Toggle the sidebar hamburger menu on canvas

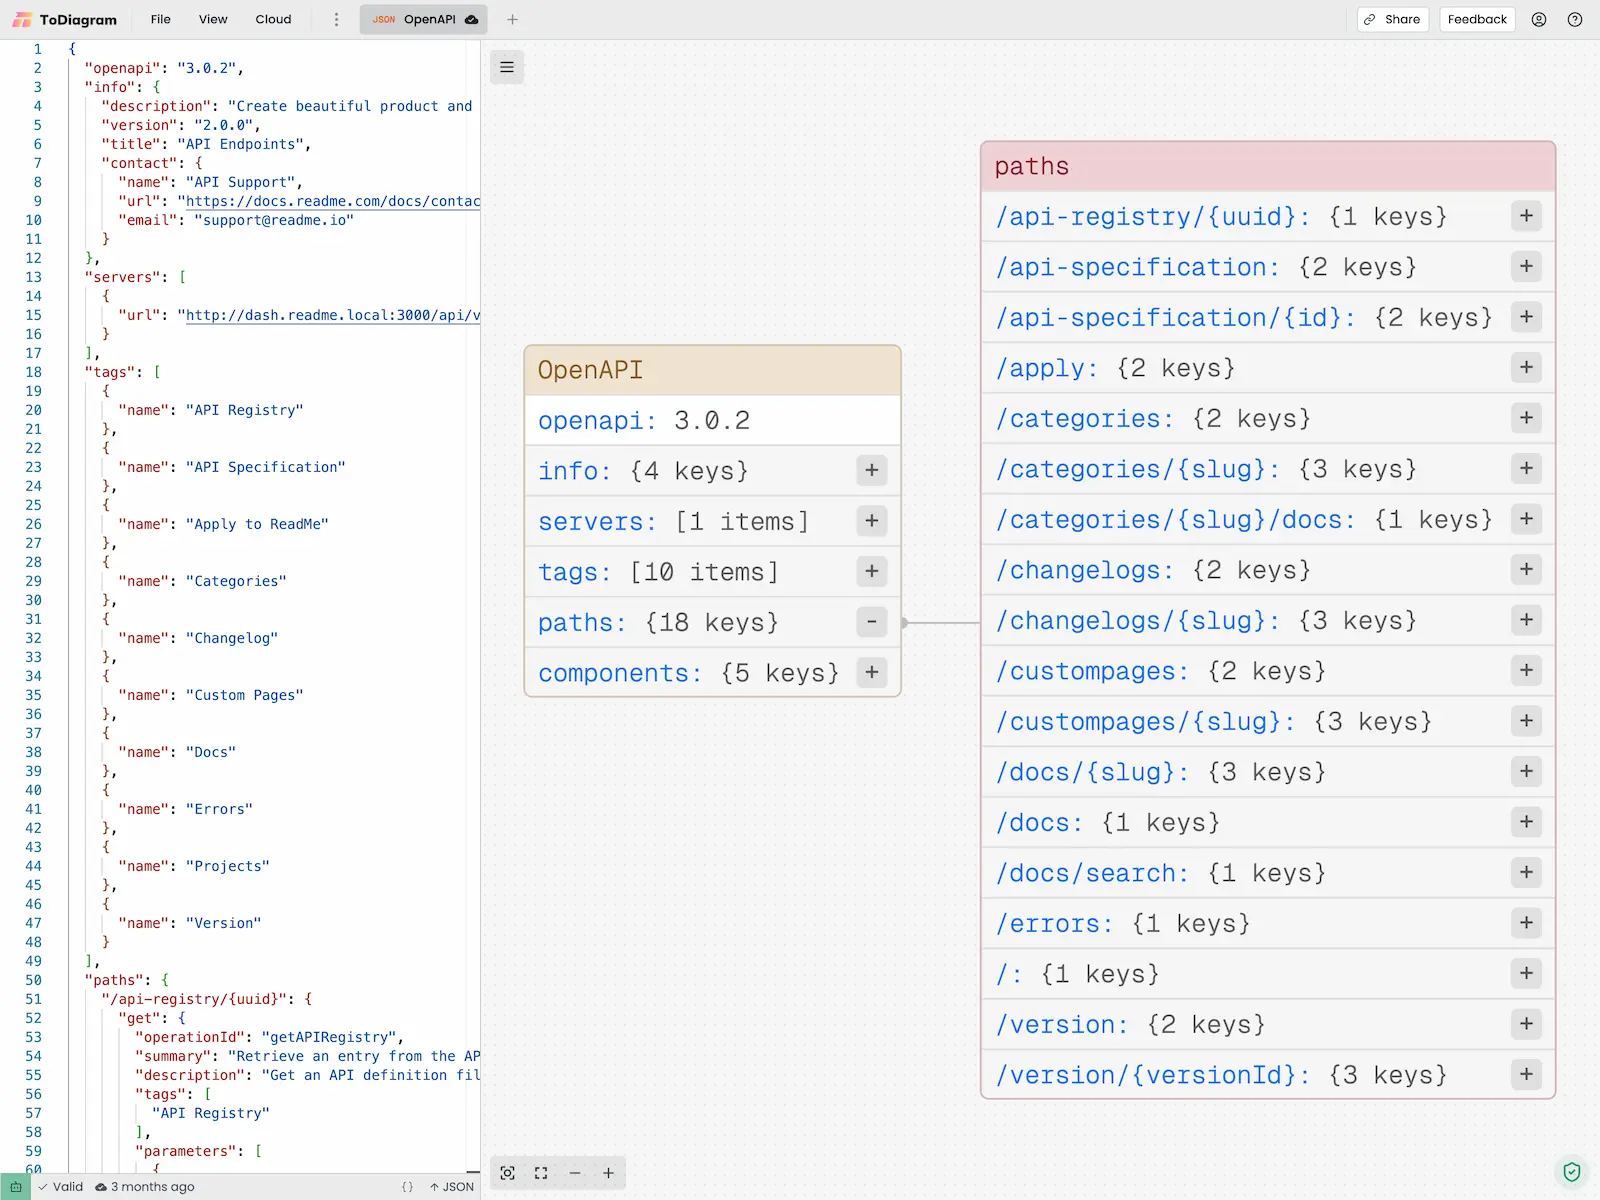(x=507, y=67)
